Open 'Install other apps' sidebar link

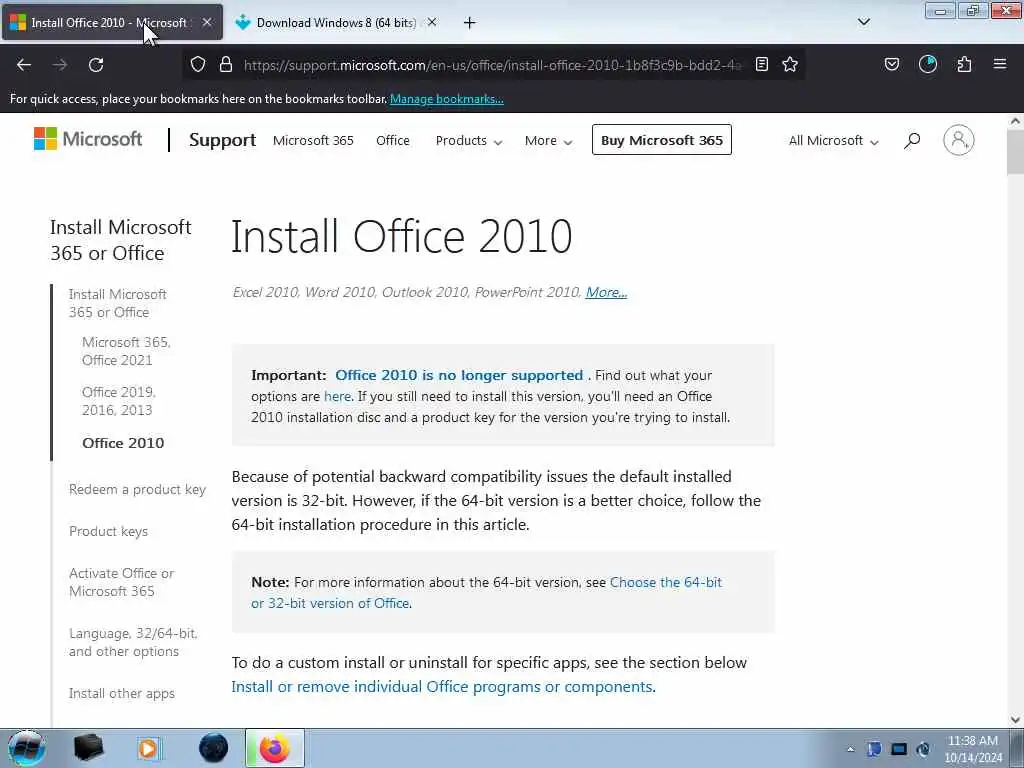pos(121,693)
